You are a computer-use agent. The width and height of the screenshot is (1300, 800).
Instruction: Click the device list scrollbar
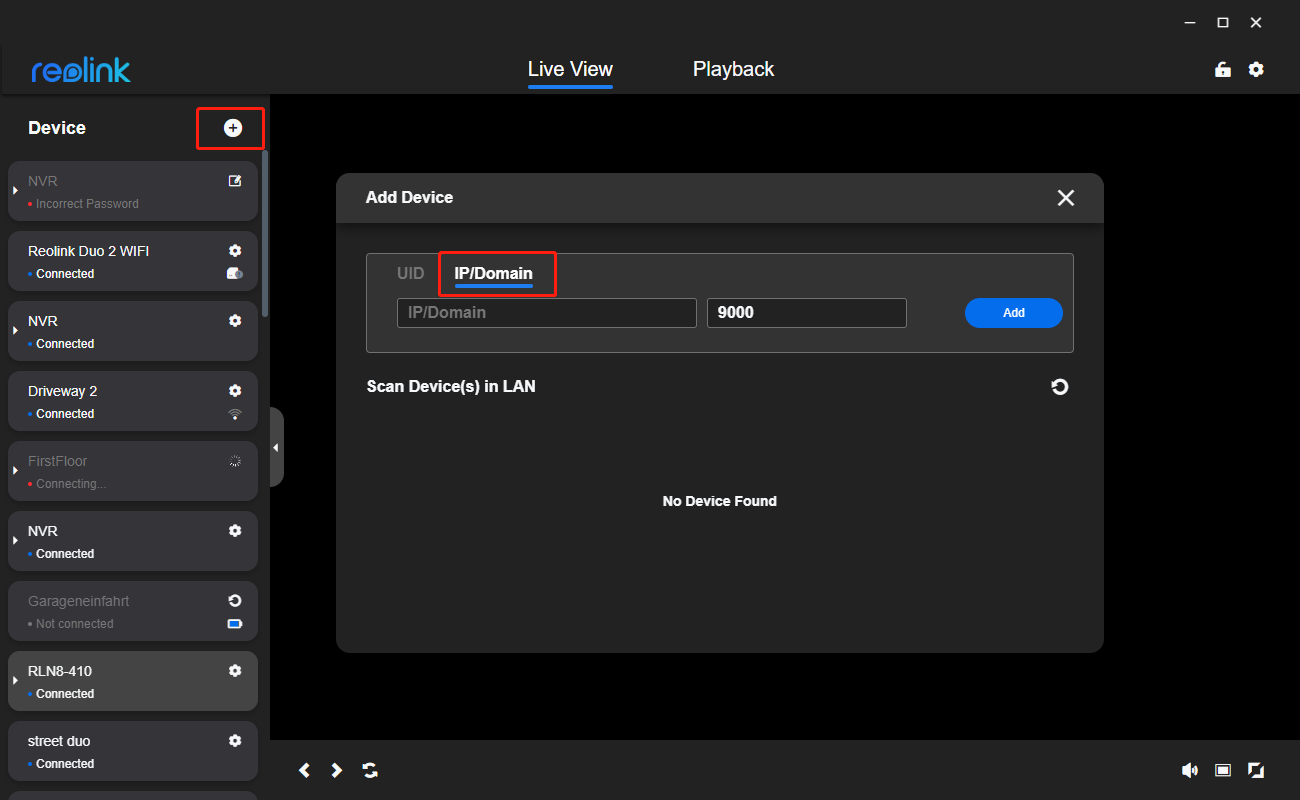pos(265,234)
